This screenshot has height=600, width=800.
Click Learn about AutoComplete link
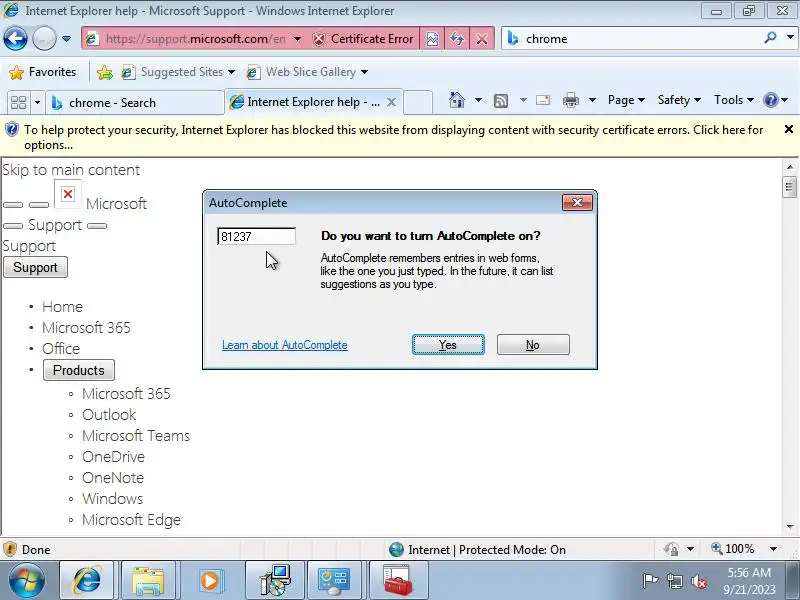point(285,345)
